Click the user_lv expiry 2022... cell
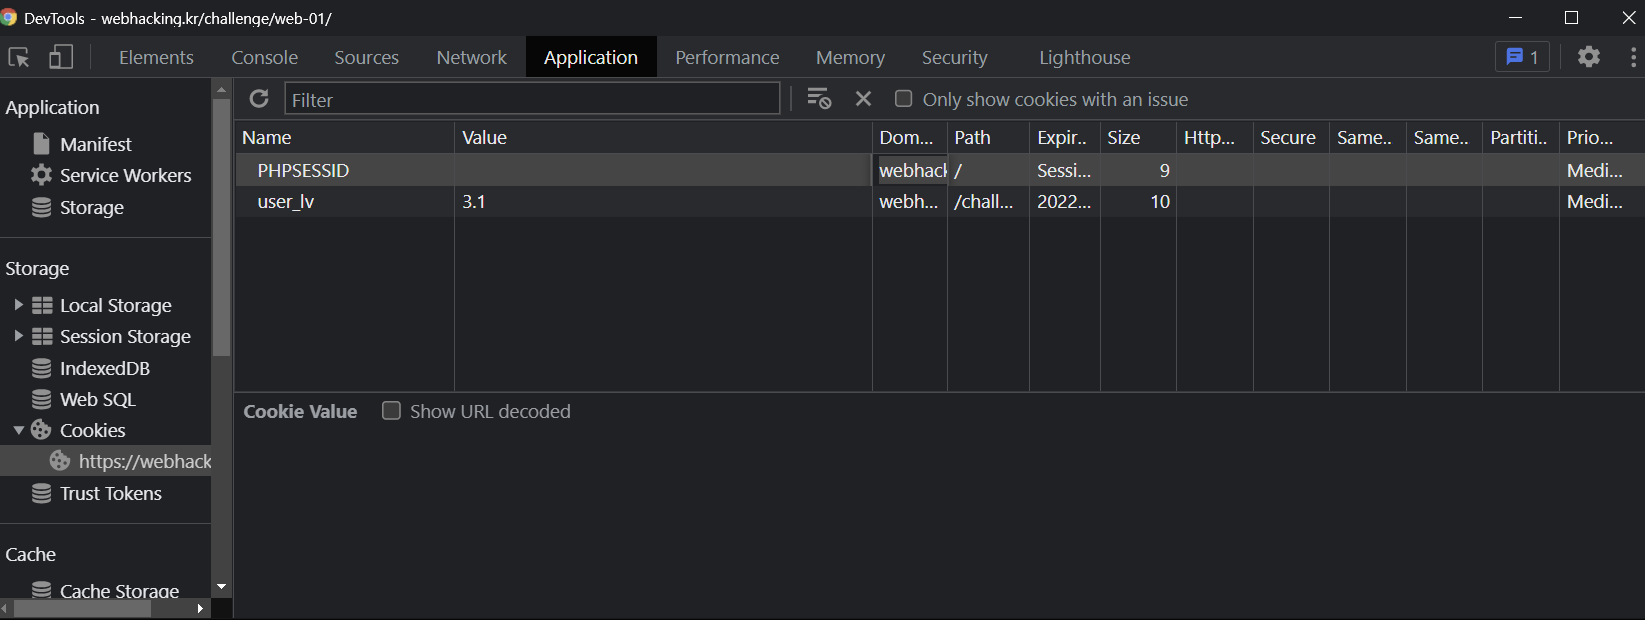Image resolution: width=1645 pixels, height=620 pixels. (x=1065, y=201)
